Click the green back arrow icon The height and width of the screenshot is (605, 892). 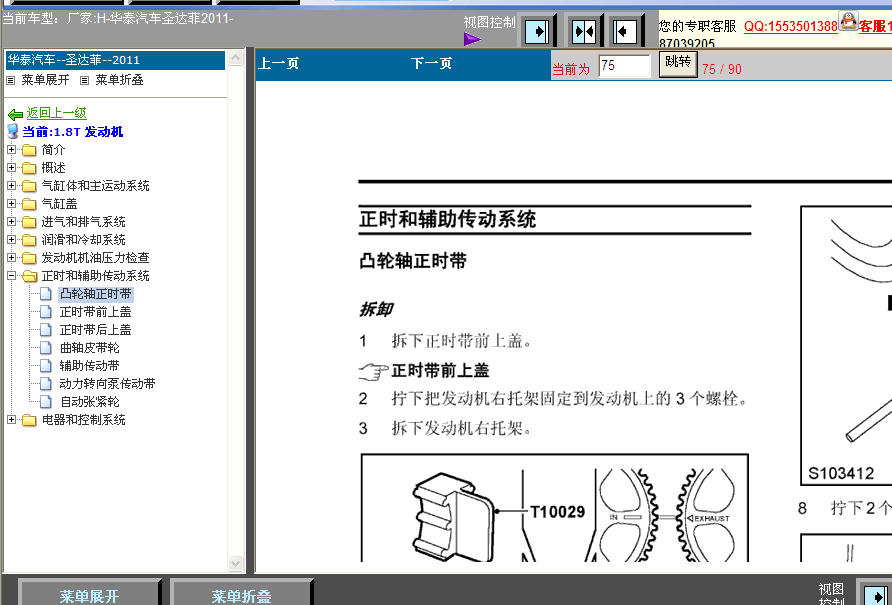point(15,114)
